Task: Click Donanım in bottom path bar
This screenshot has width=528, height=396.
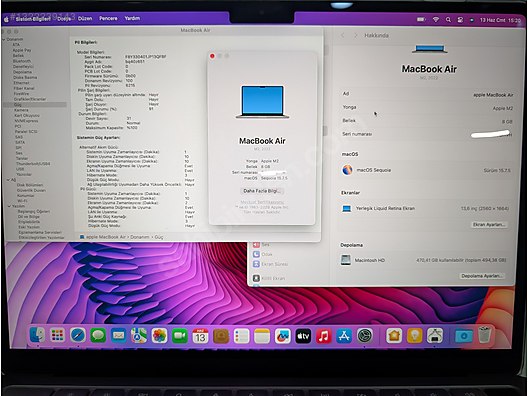Action: (x=139, y=237)
